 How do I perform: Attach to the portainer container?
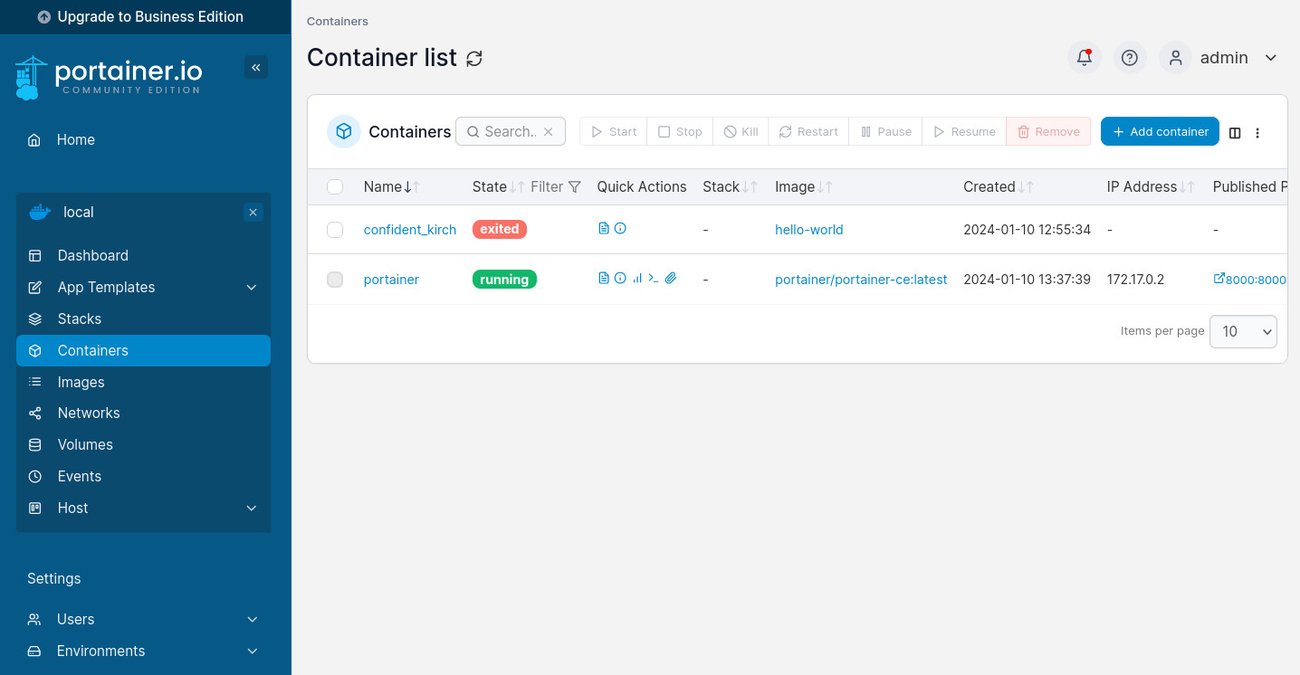671,278
